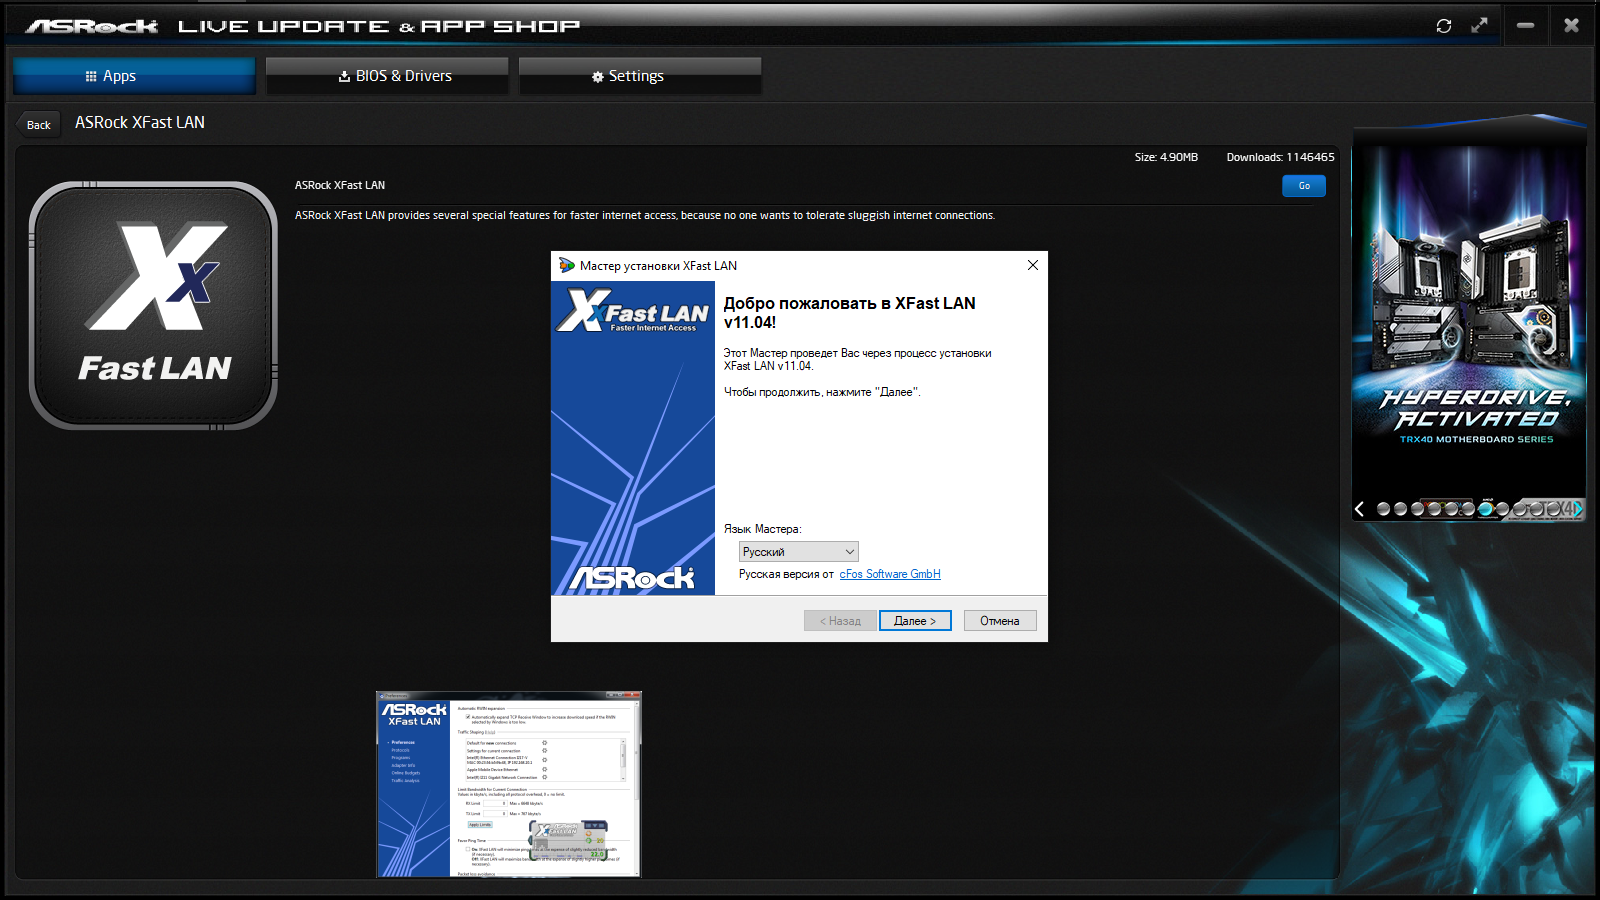Expand the Русский language dropdown
The image size is (1600, 900).
(x=798, y=552)
